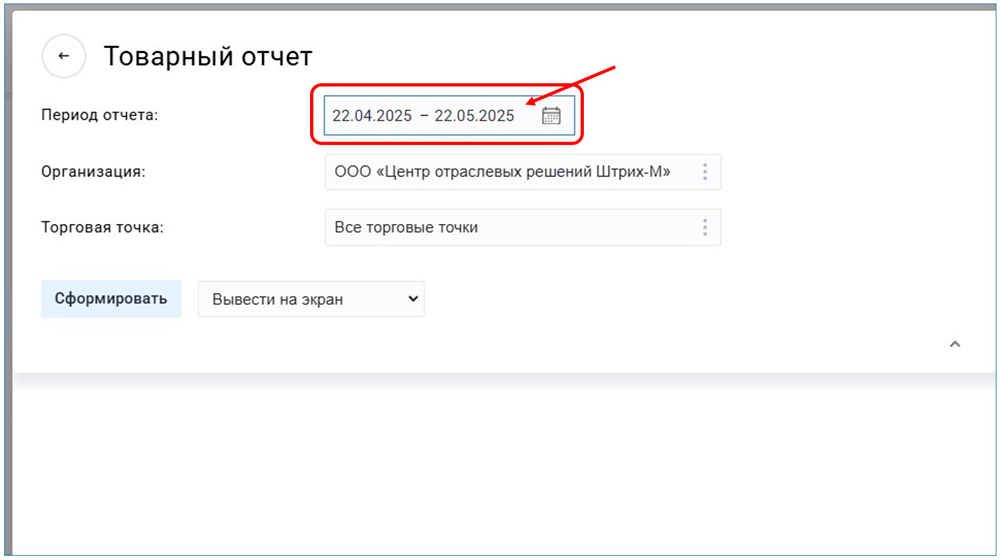Select the Все торговые точки field
This screenshot has width=1000, height=560.
tap(406, 227)
